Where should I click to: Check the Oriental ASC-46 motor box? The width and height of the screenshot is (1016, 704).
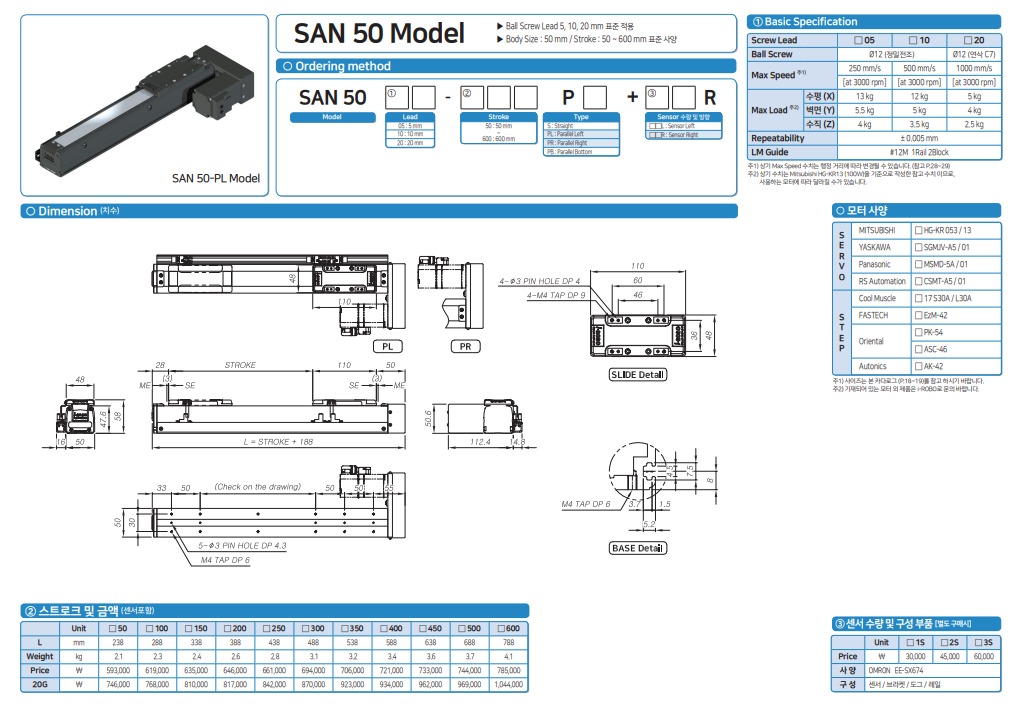coord(918,349)
